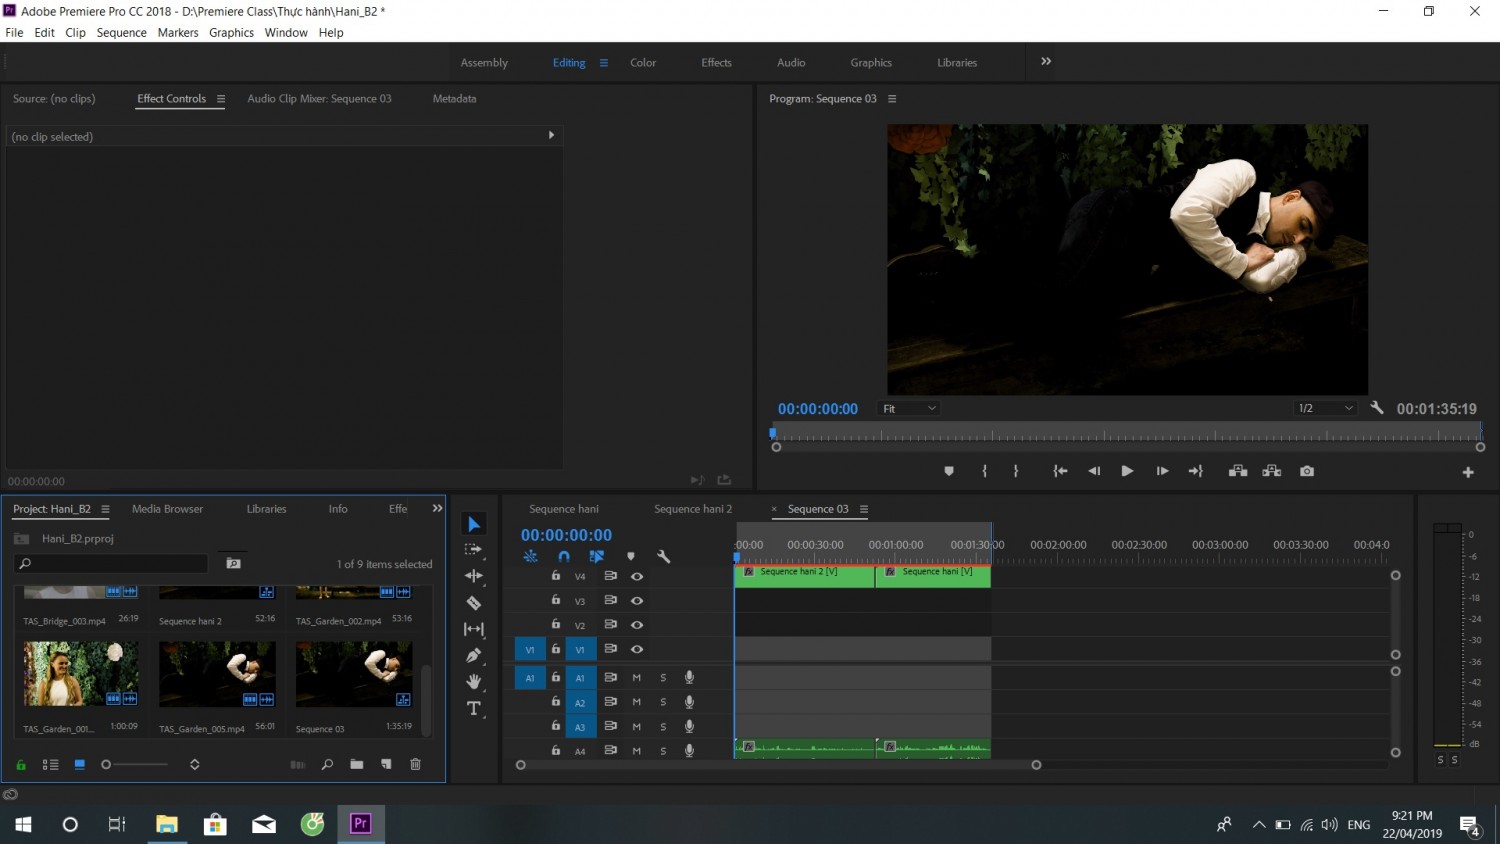1500x844 pixels.
Task: Open the 1/2 playback resolution dropdown
Action: click(x=1325, y=408)
